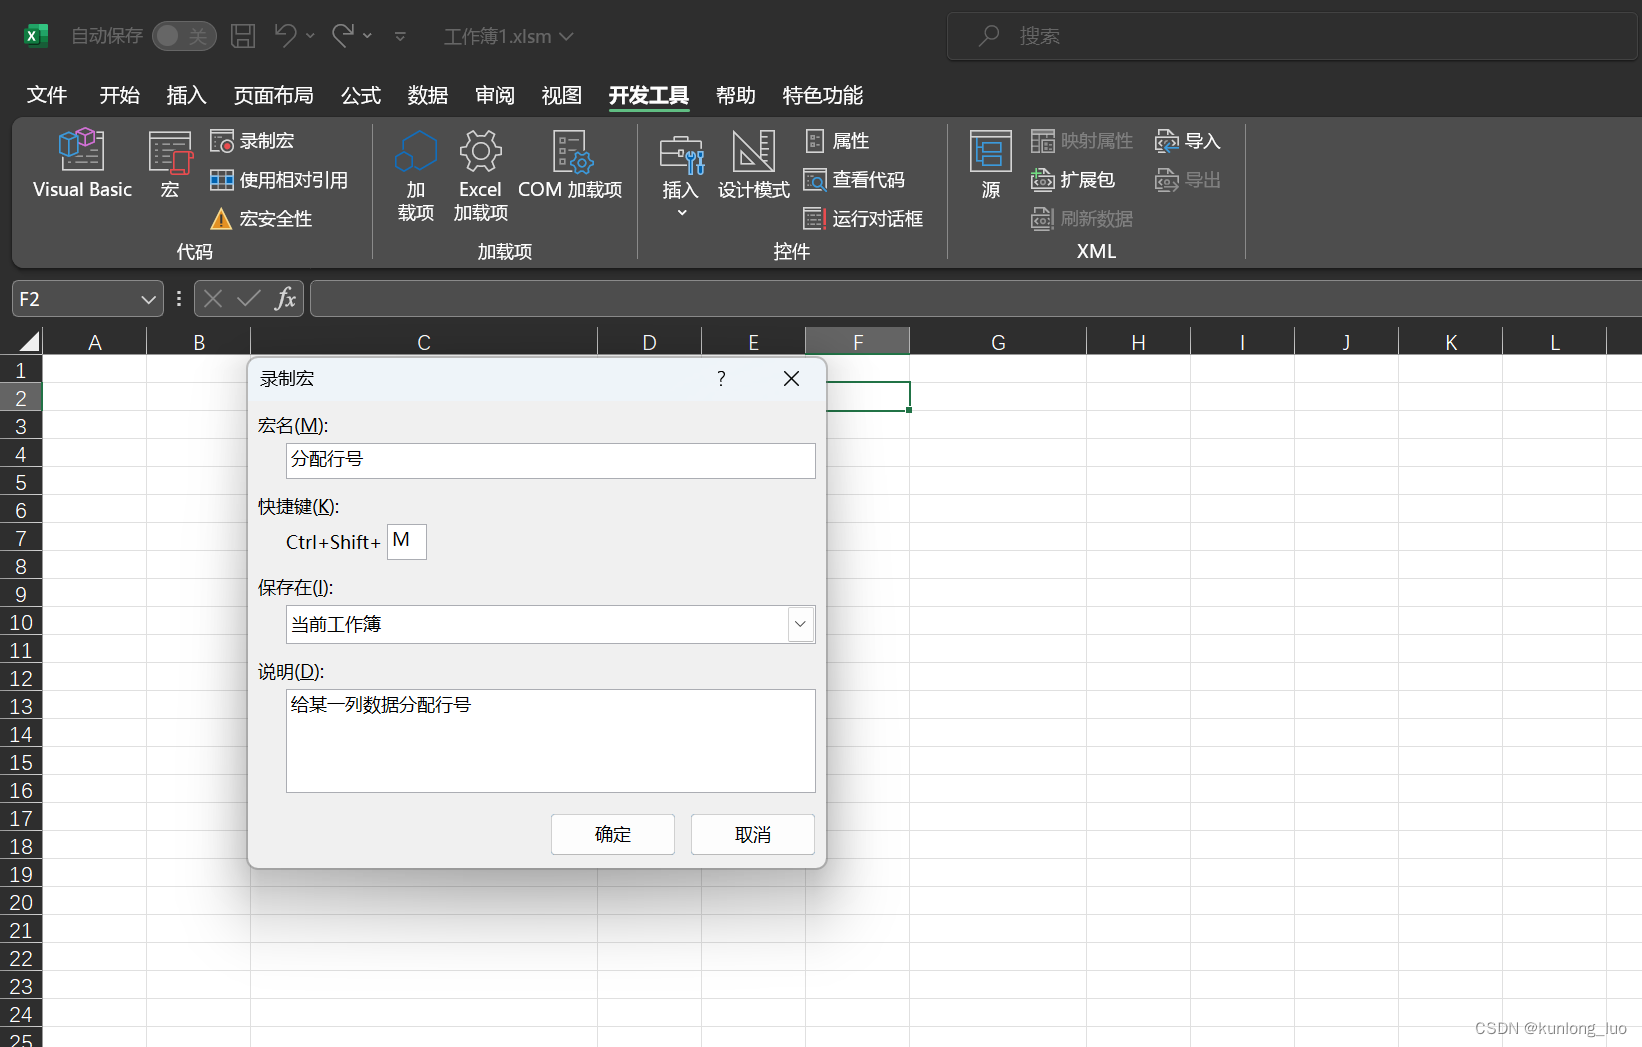Click 刷新数据 refresh data
The width and height of the screenshot is (1642, 1047).
[x=1082, y=219]
